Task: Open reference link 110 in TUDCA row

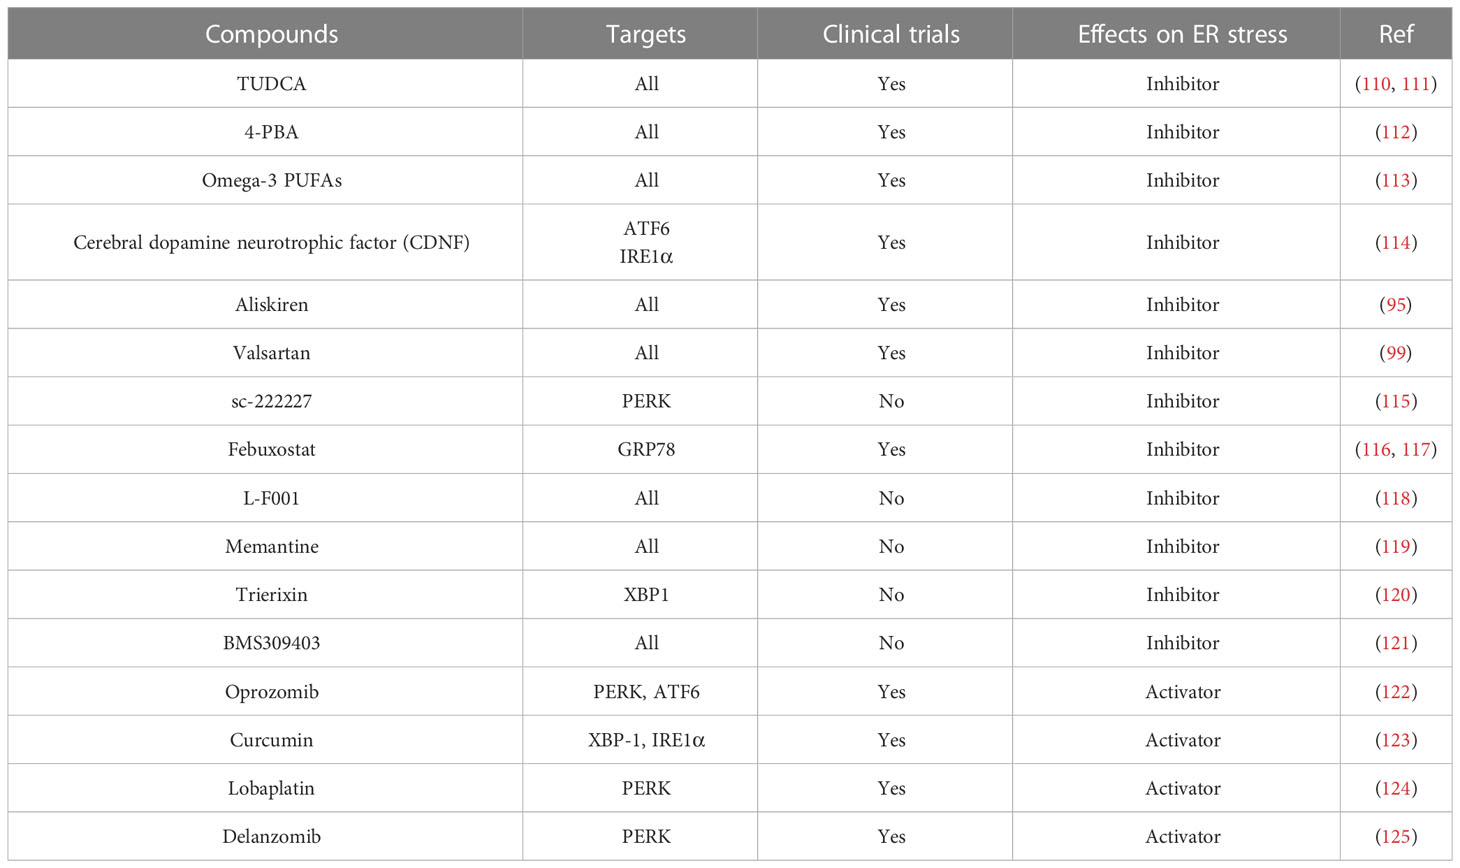Action: [1376, 84]
